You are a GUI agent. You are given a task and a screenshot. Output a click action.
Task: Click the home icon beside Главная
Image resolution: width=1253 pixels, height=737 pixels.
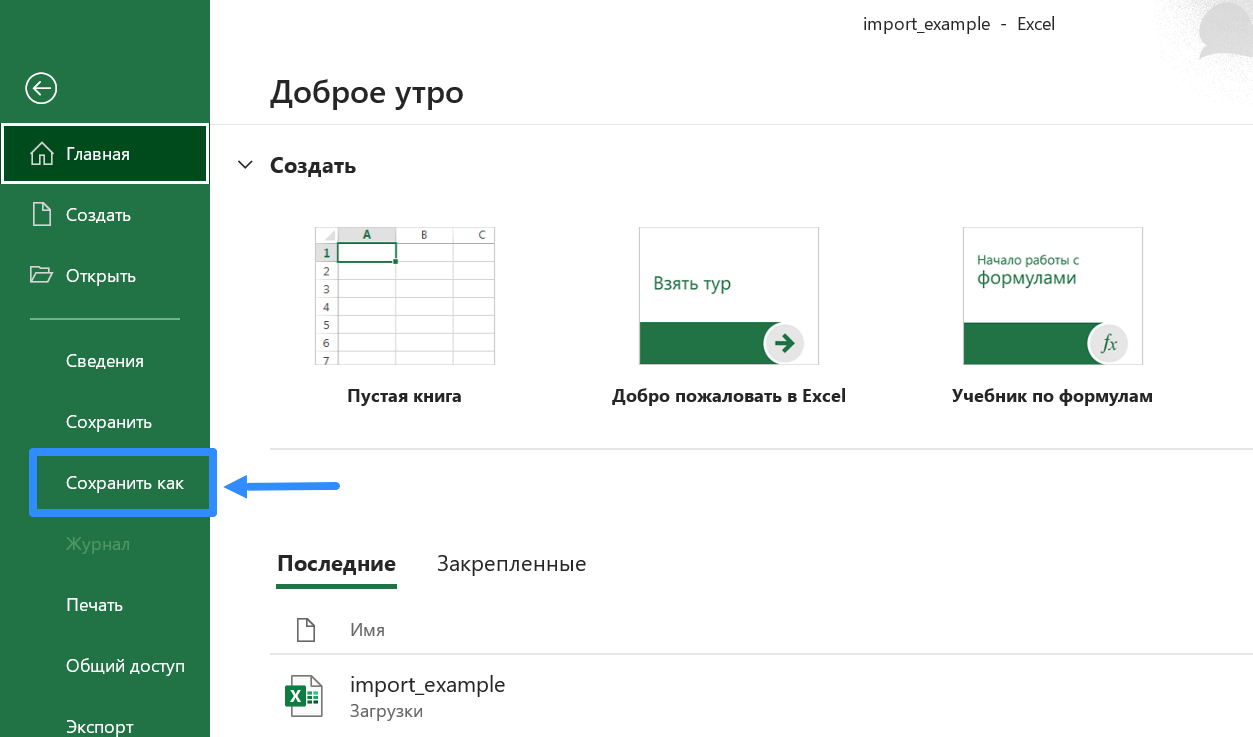41,154
